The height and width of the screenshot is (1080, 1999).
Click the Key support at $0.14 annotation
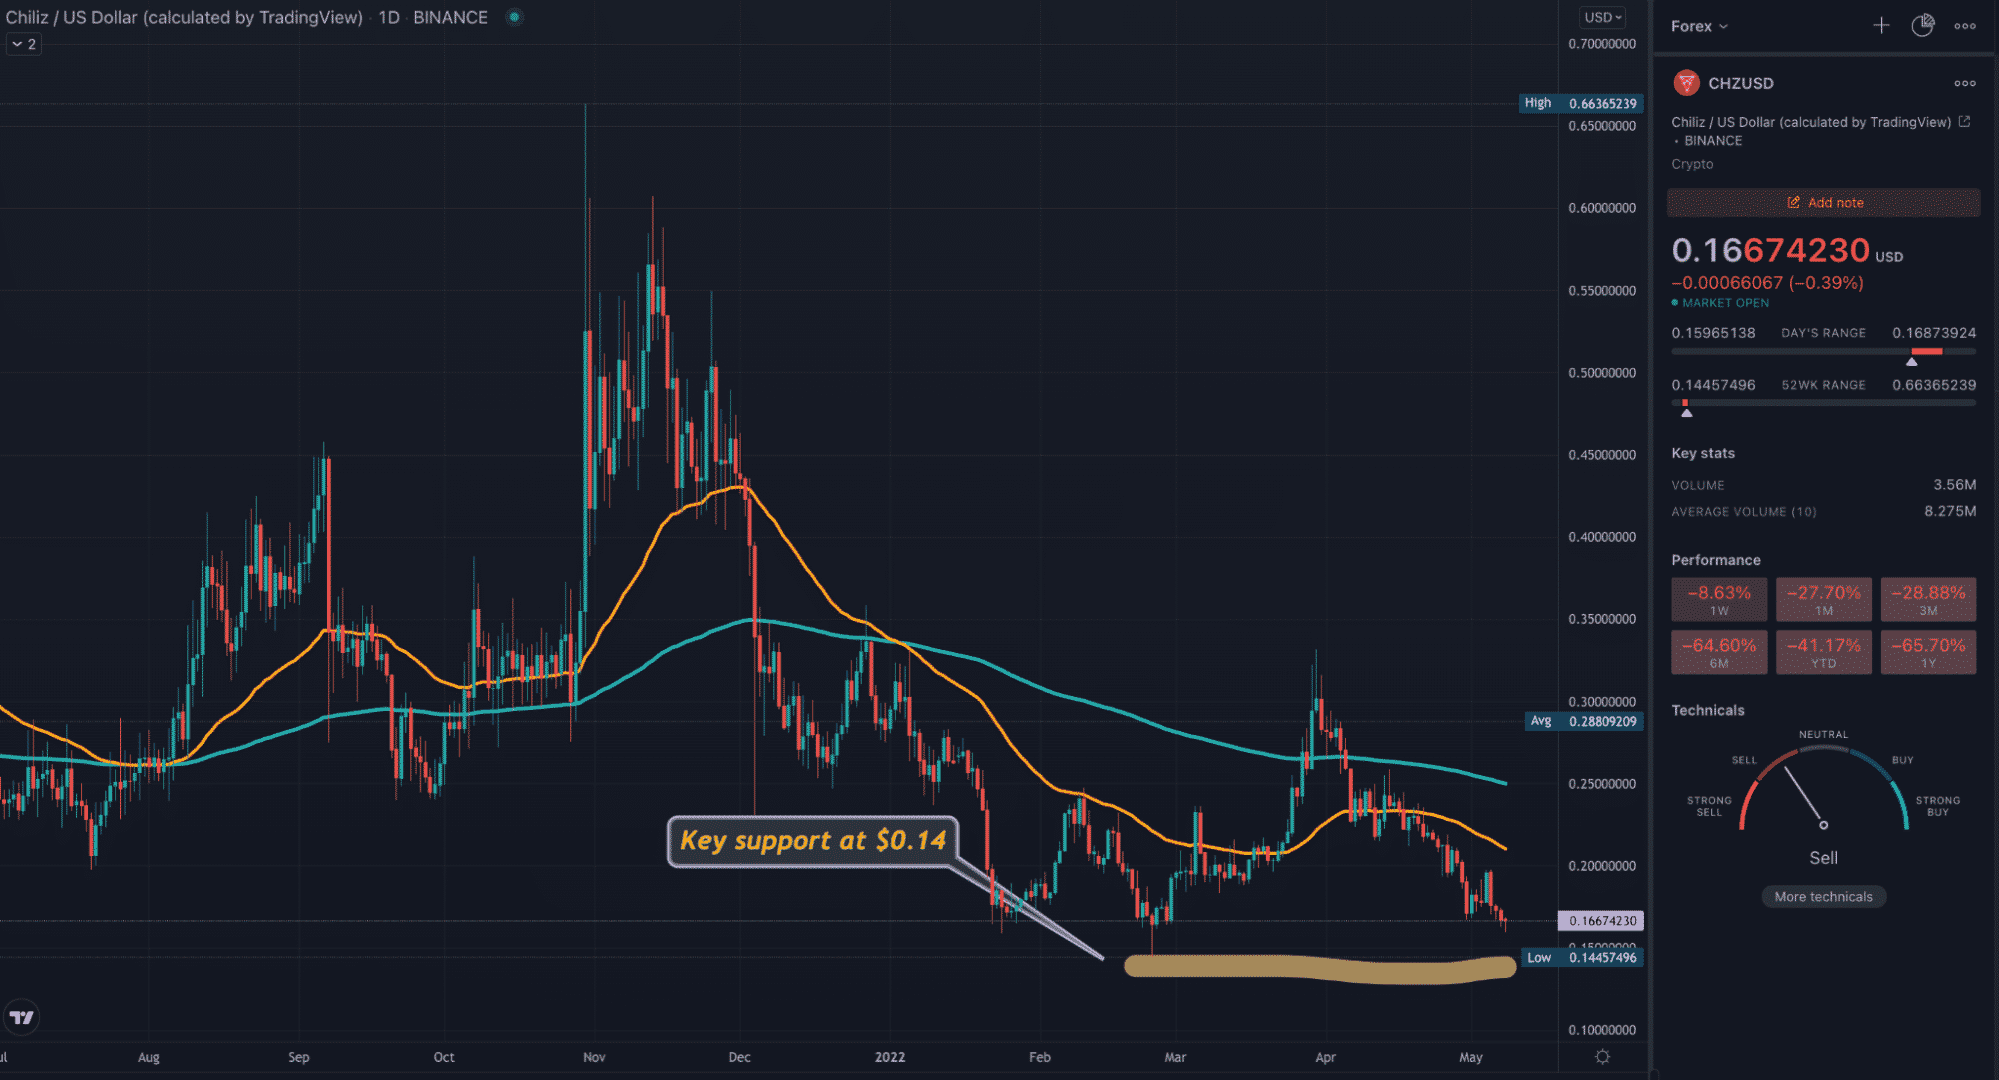tap(813, 841)
